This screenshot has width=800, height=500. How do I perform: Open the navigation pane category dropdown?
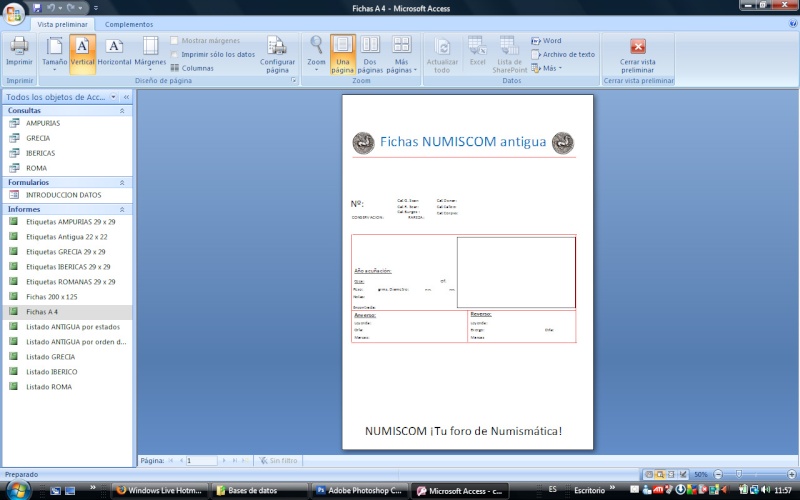coord(113,97)
